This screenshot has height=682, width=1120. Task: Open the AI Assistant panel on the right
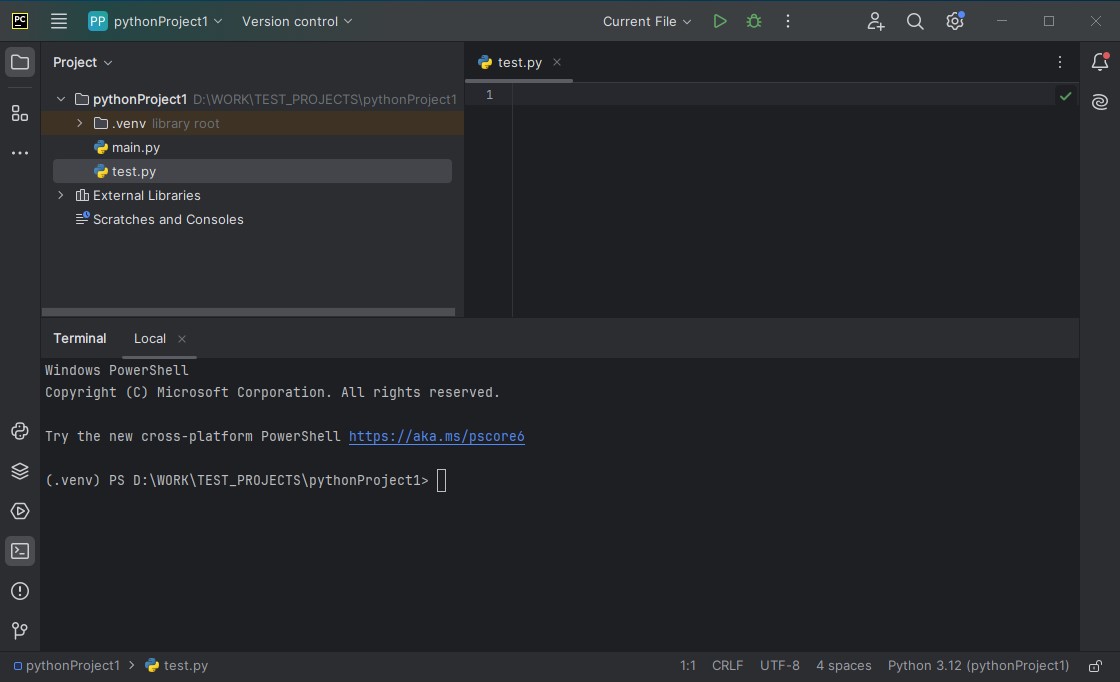pyautogui.click(x=1100, y=102)
